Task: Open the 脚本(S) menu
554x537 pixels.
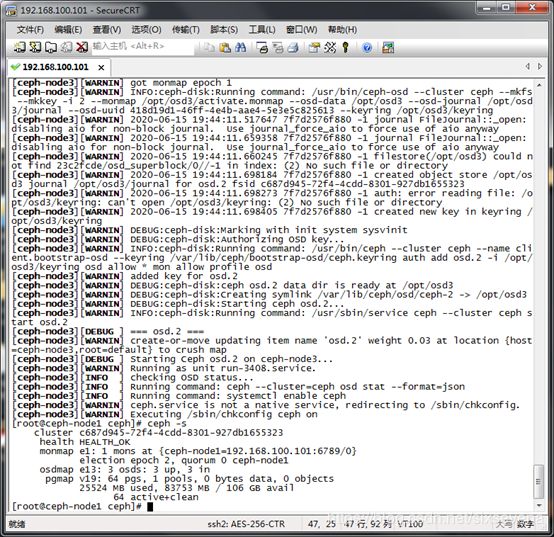Action: pyautogui.click(x=224, y=30)
